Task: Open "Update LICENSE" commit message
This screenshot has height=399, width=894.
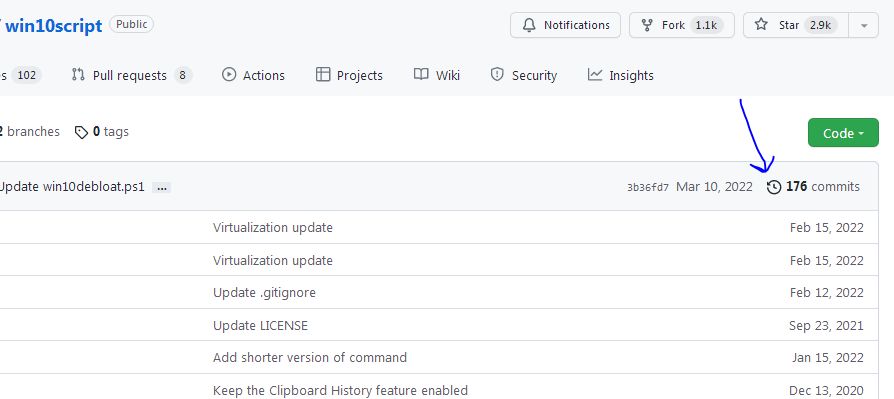Action: [260, 325]
